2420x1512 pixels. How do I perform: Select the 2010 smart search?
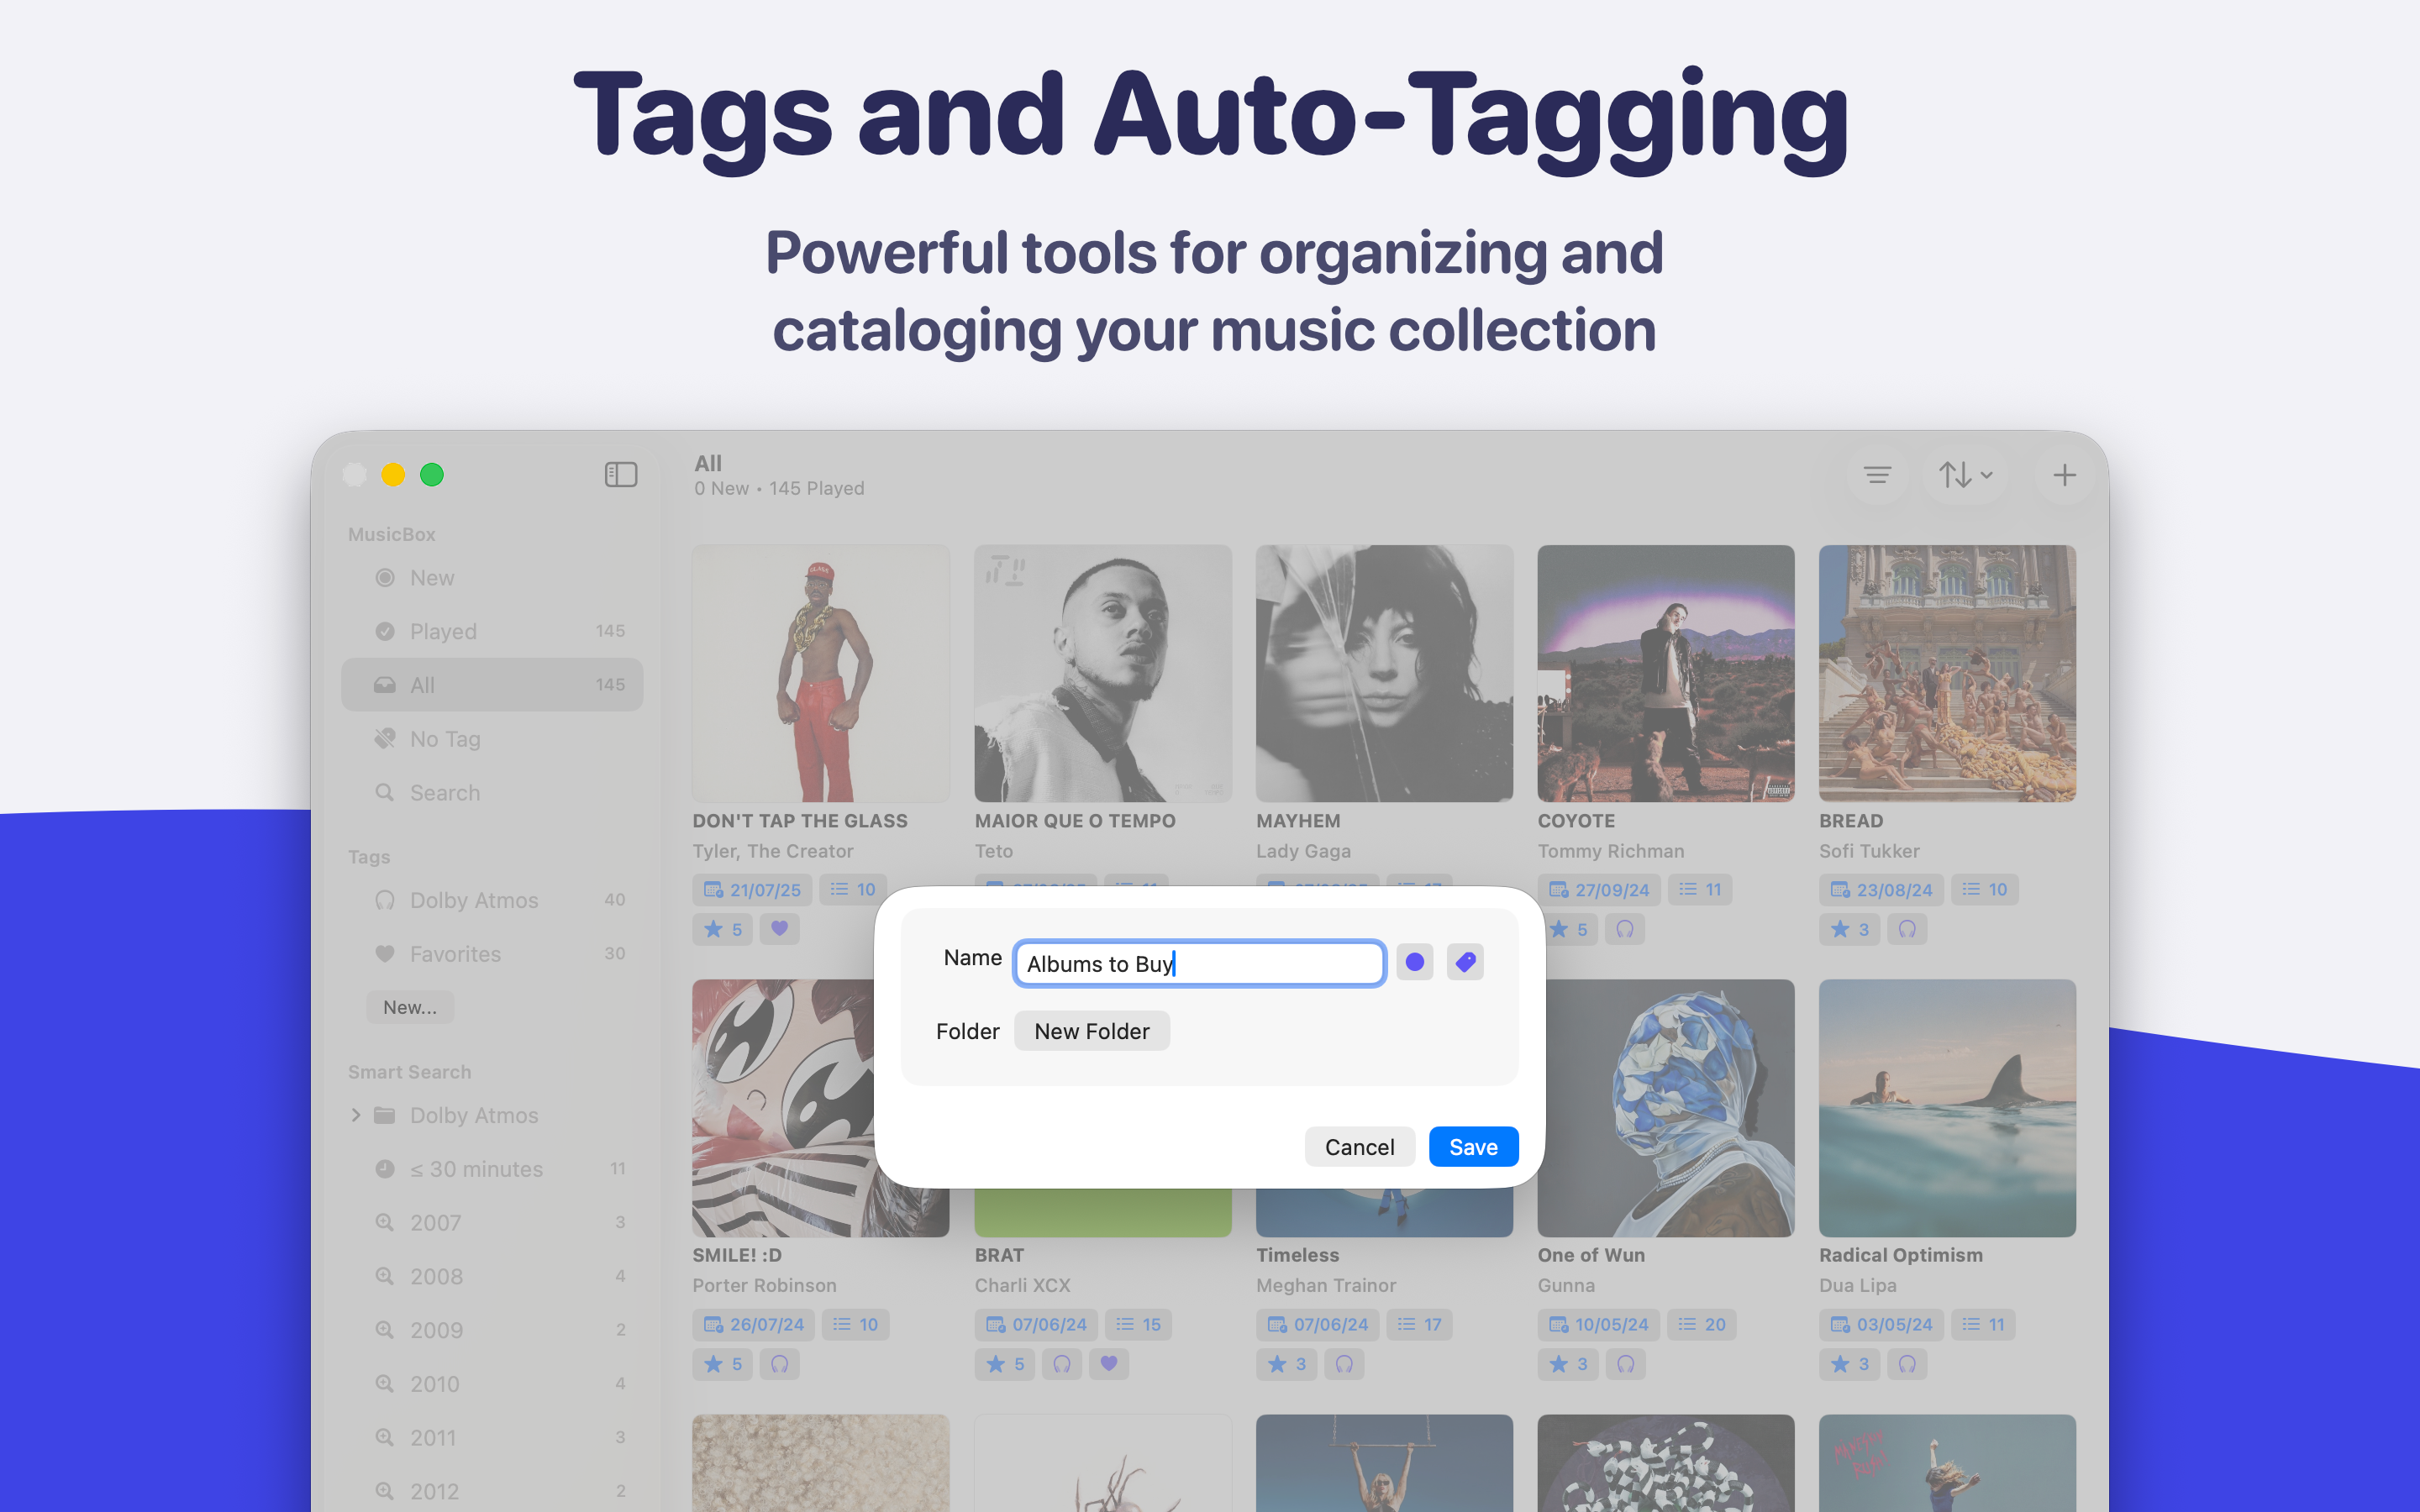click(492, 1384)
